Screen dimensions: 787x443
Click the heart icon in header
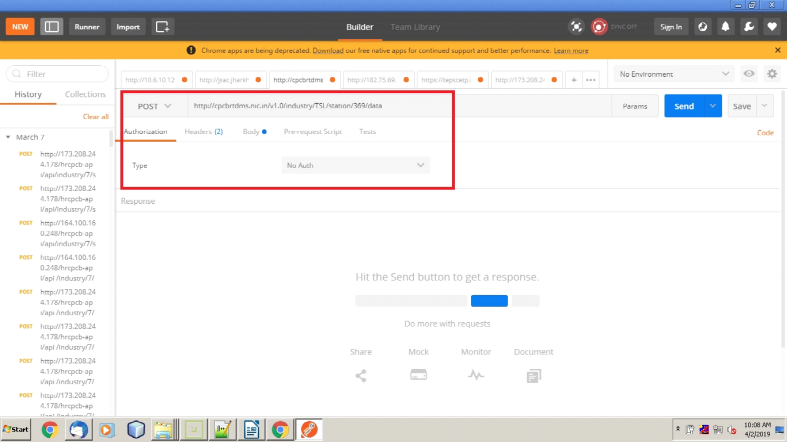point(772,27)
